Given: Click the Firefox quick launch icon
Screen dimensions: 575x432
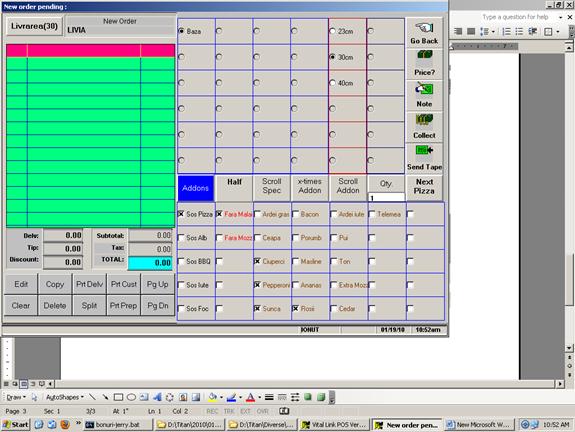Looking at the screenshot, I should [x=65, y=425].
